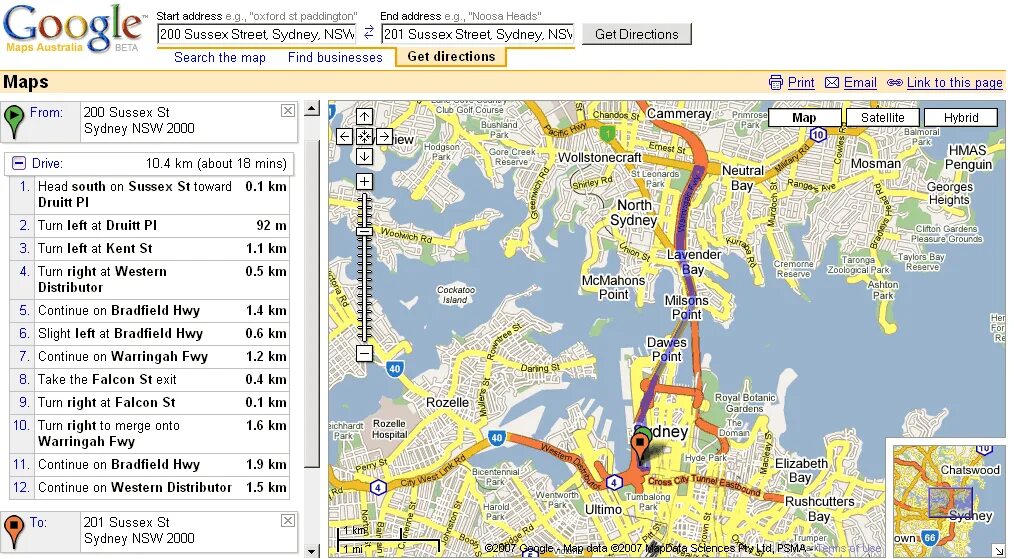Click the Mosman map label
The width and height of the screenshot is (1014, 559).
coord(876,164)
